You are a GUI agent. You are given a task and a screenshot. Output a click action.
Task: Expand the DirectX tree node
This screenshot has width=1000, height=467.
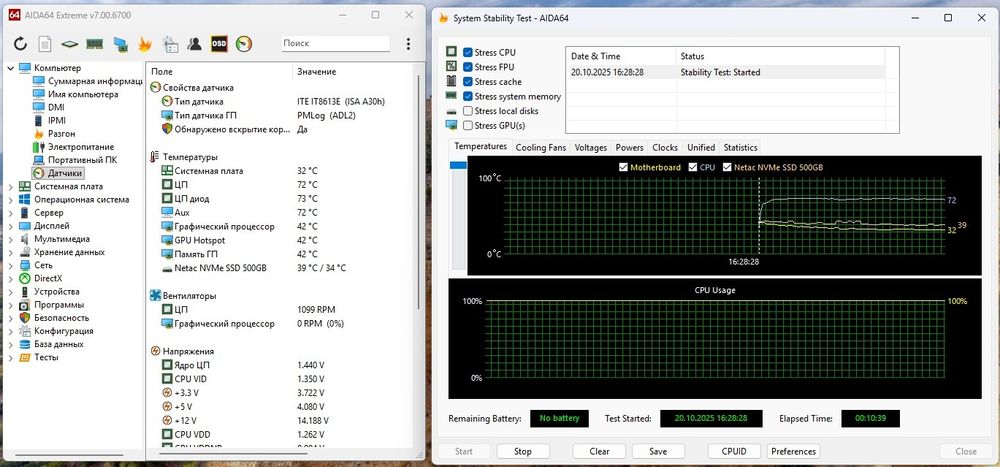tap(10, 278)
